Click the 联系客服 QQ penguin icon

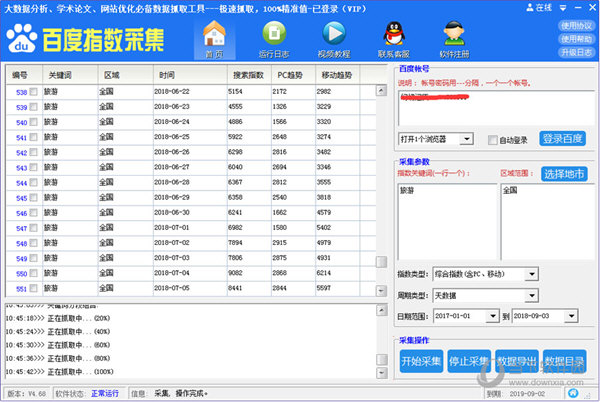pos(394,39)
